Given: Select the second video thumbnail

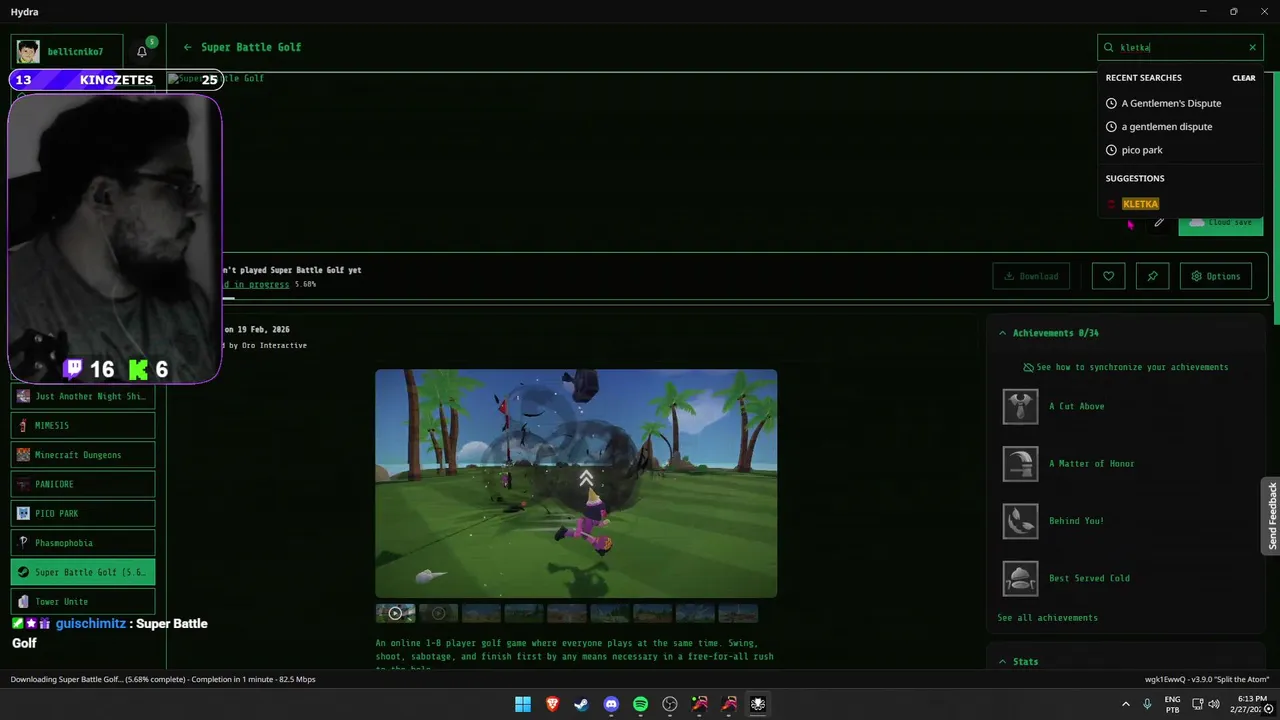Looking at the screenshot, I should 438,613.
